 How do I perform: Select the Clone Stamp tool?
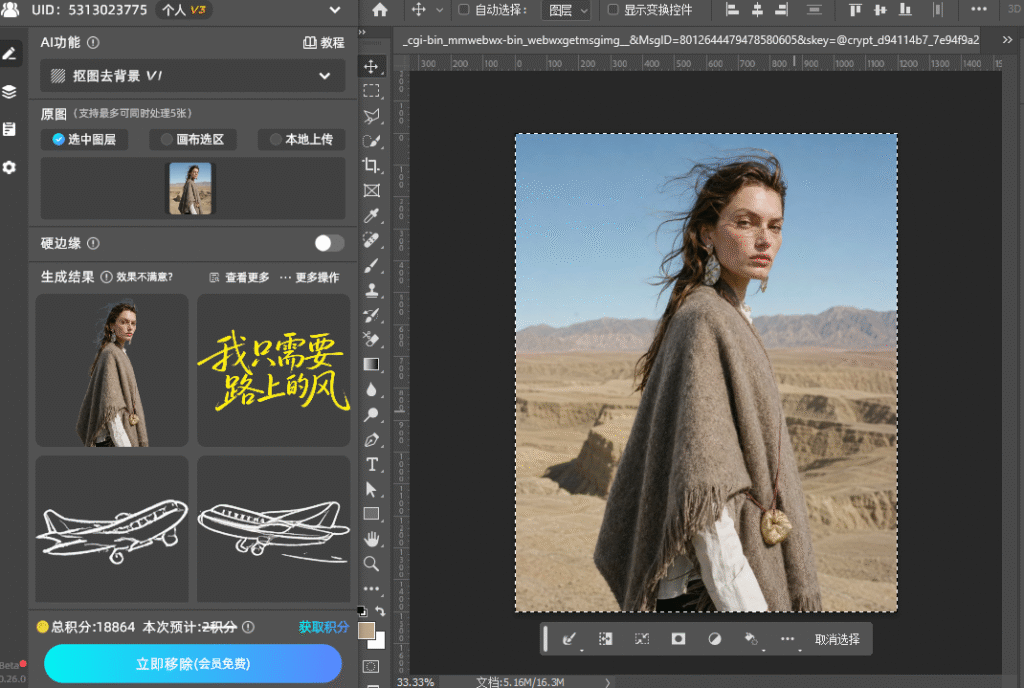[x=371, y=290]
